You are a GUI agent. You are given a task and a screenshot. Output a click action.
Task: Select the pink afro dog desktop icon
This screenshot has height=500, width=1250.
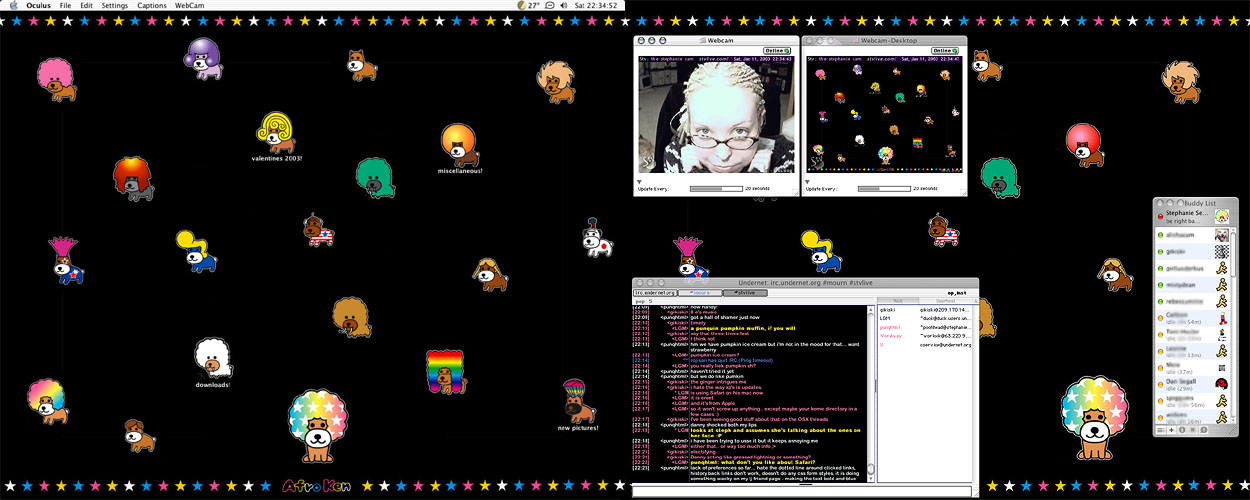pos(56,80)
